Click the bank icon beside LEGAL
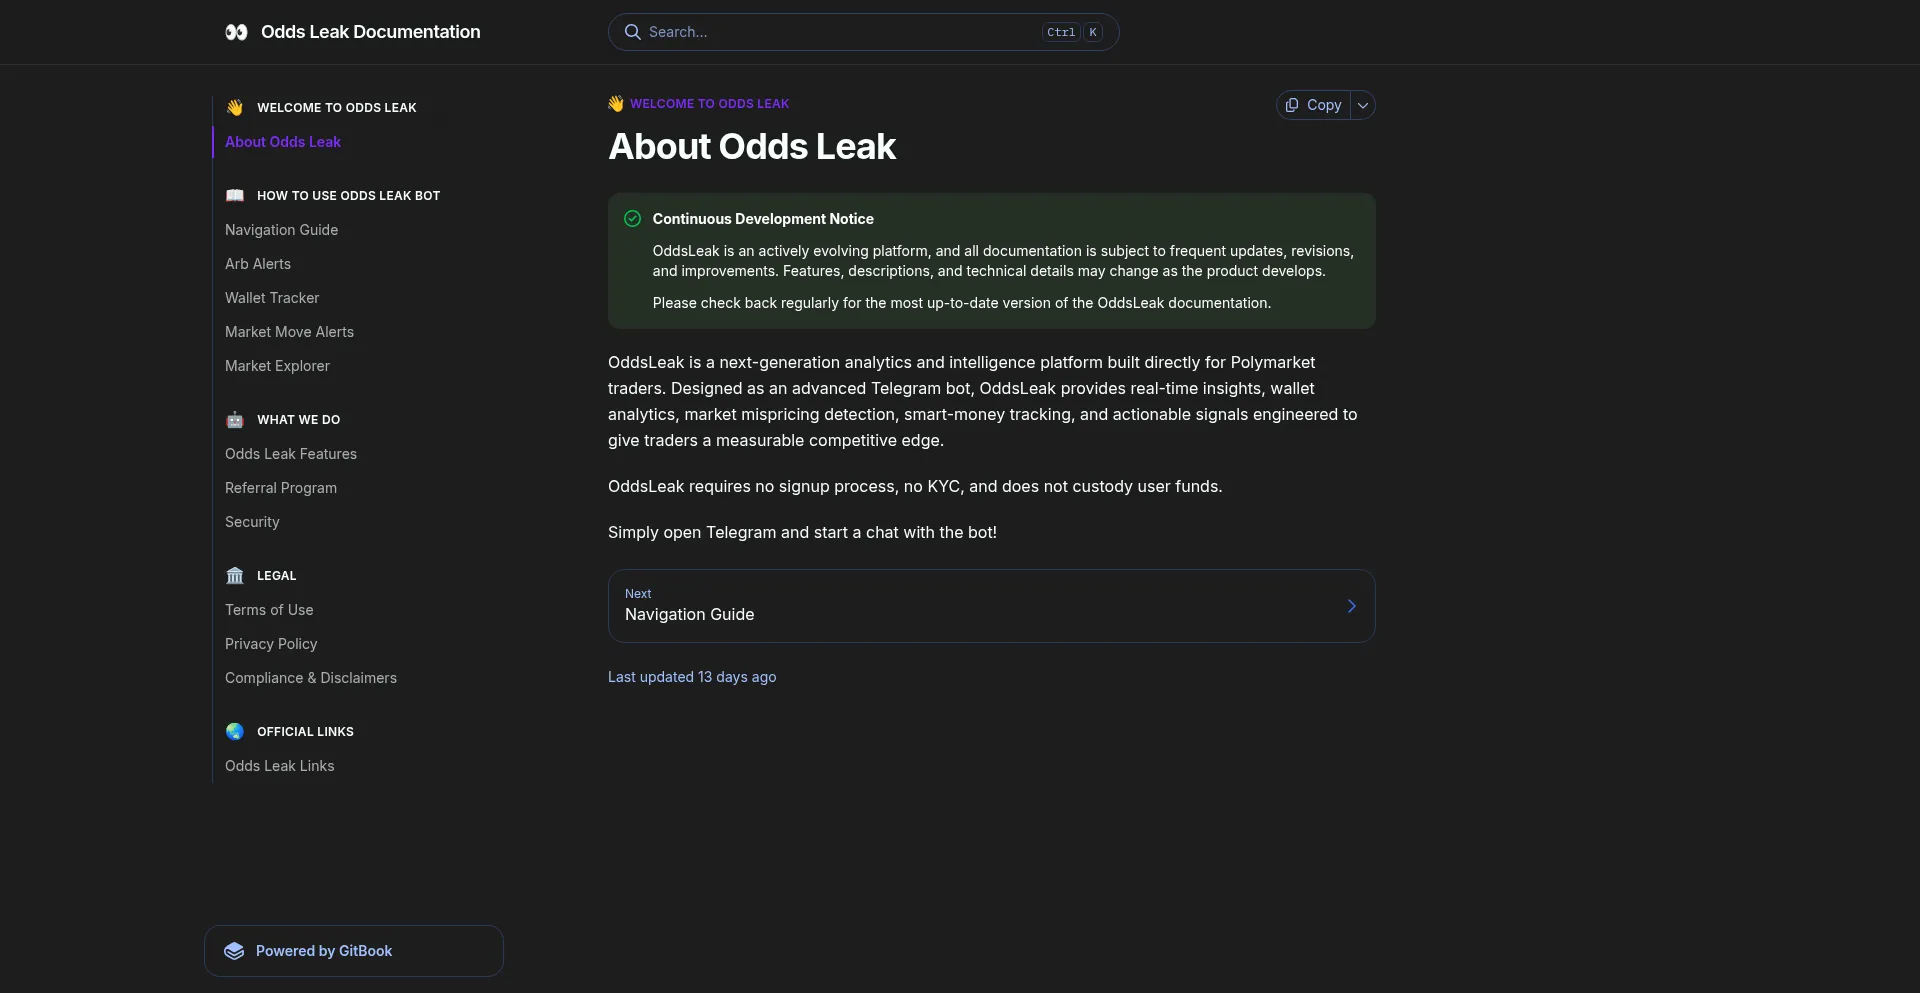This screenshot has width=1920, height=993. (x=234, y=575)
